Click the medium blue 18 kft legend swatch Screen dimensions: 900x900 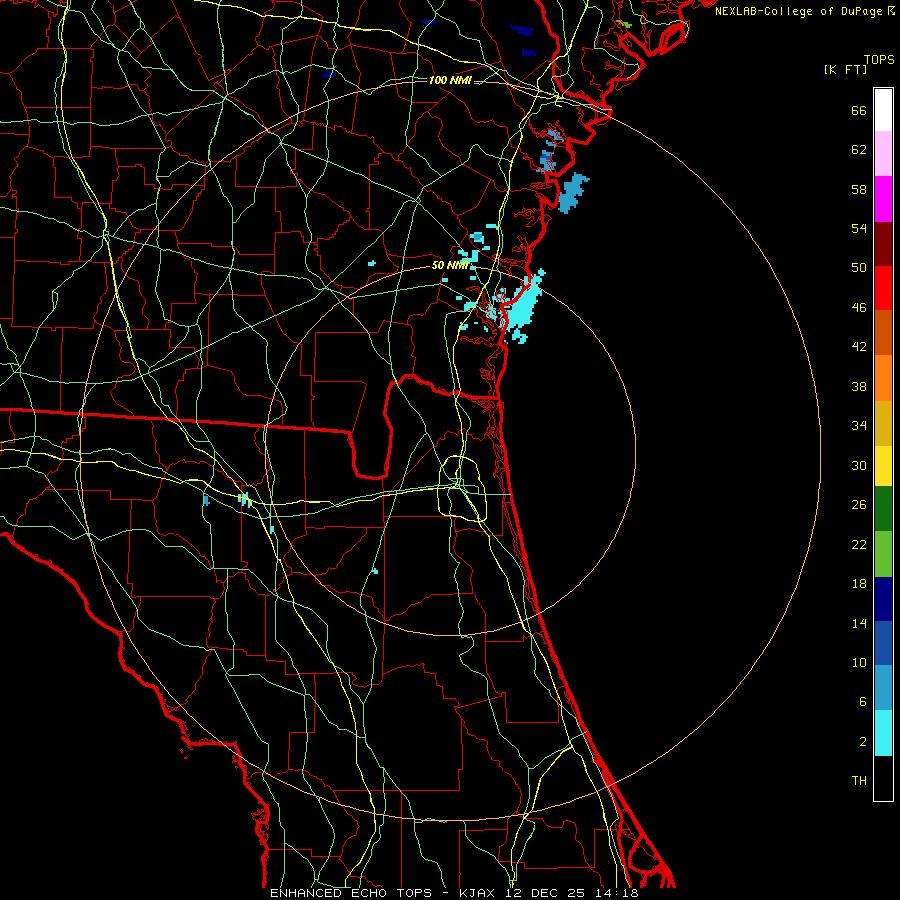point(883,643)
